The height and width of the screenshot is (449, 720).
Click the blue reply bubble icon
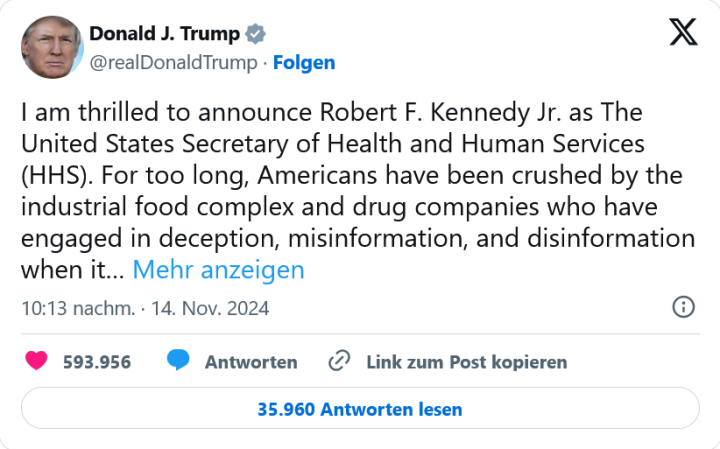coord(179,361)
